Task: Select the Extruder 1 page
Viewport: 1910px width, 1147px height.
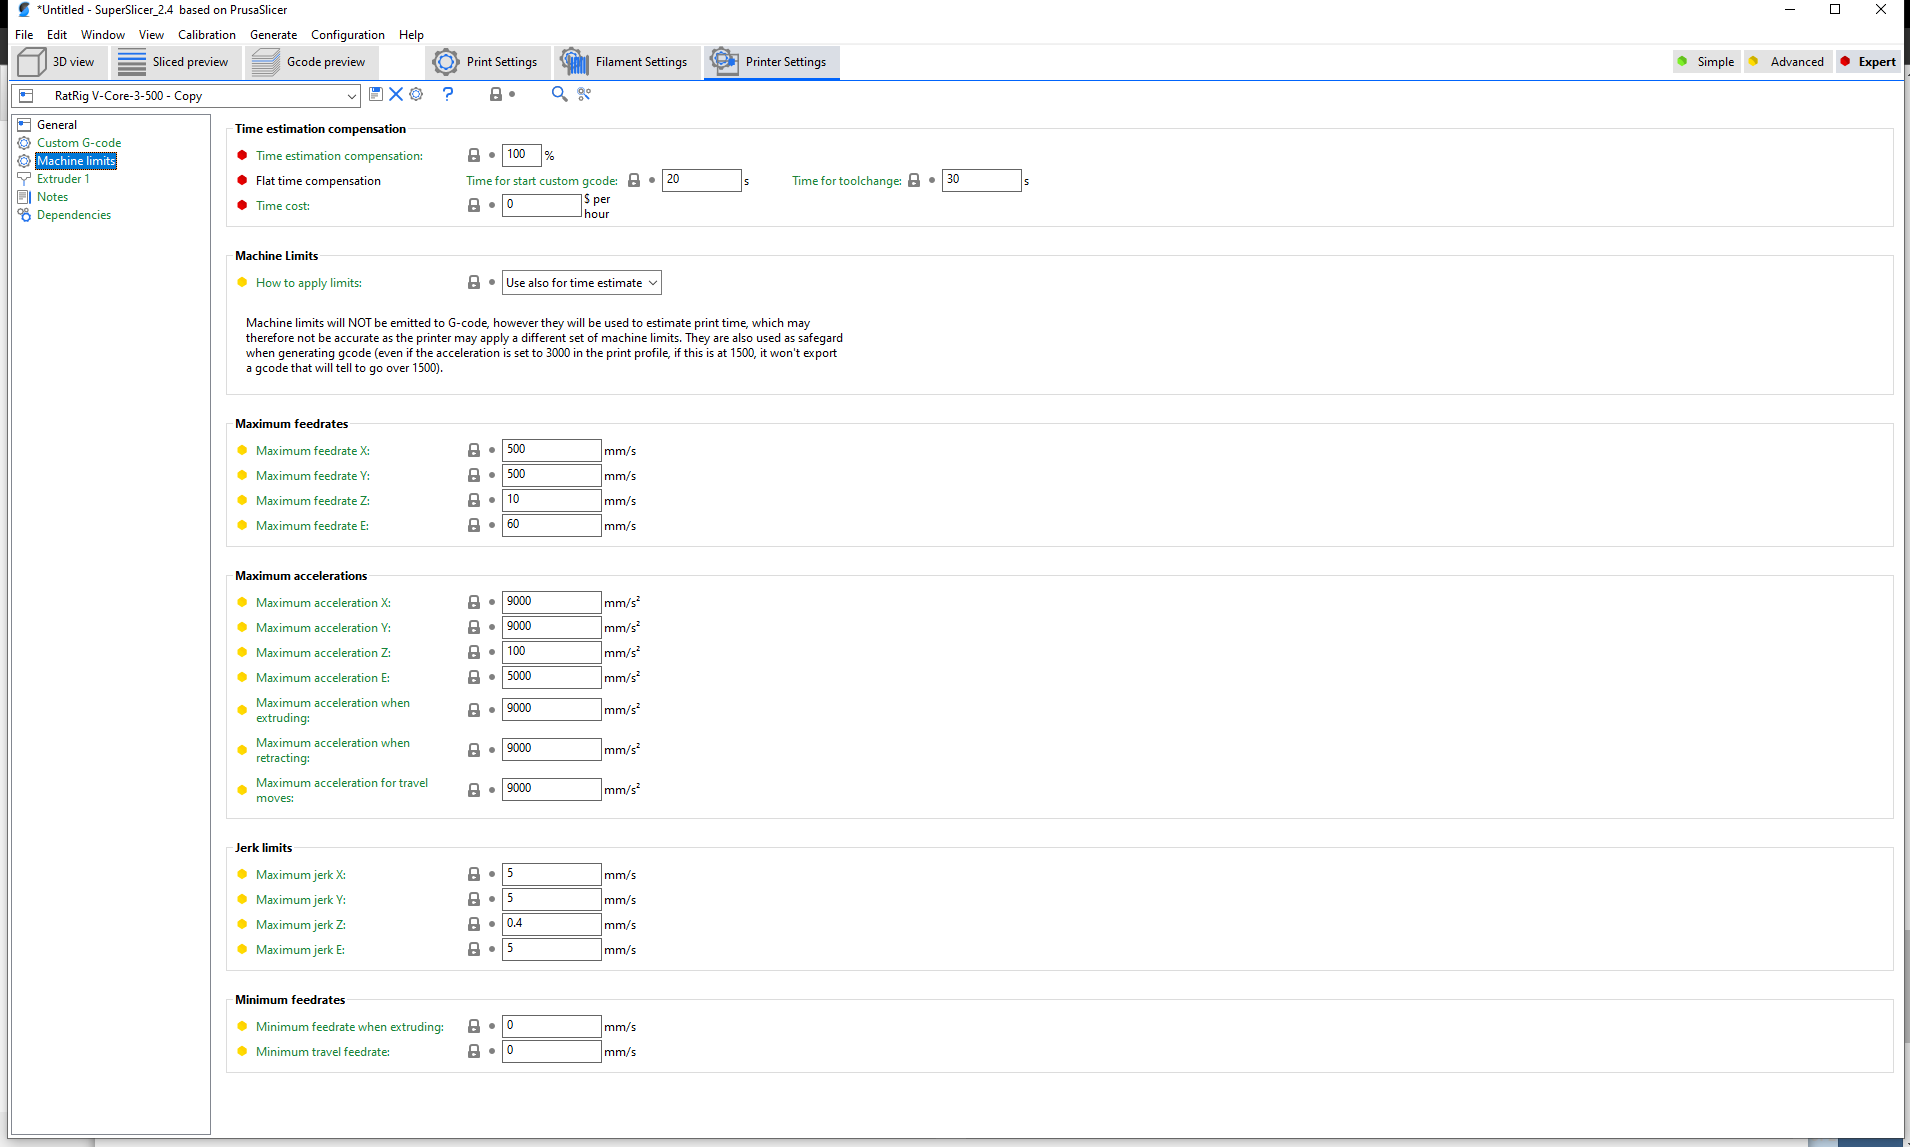Action: pyautogui.click(x=63, y=179)
